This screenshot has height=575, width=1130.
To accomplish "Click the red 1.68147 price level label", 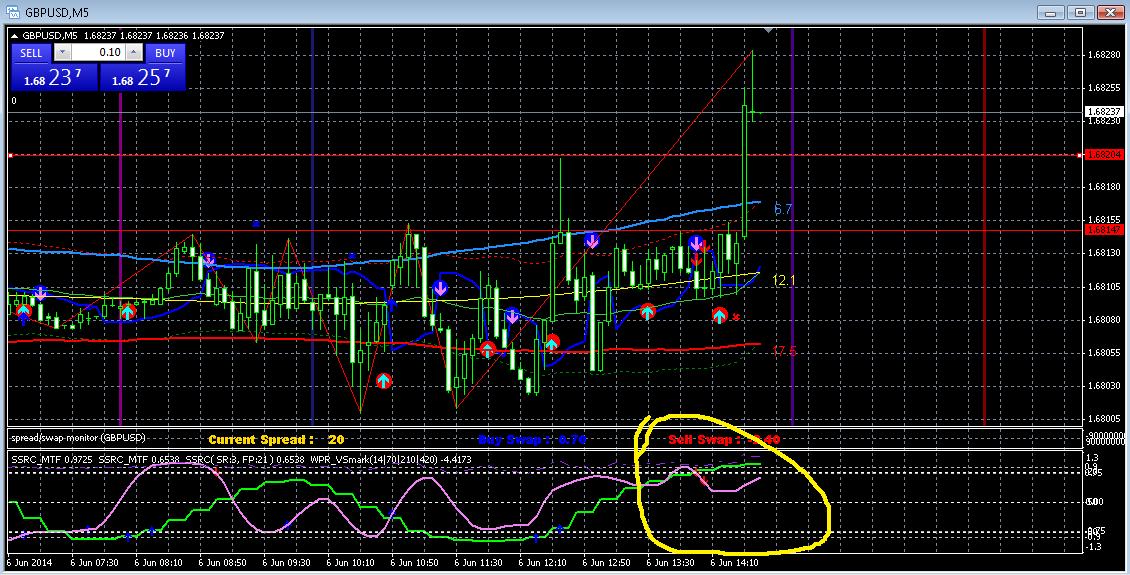I will [1103, 230].
